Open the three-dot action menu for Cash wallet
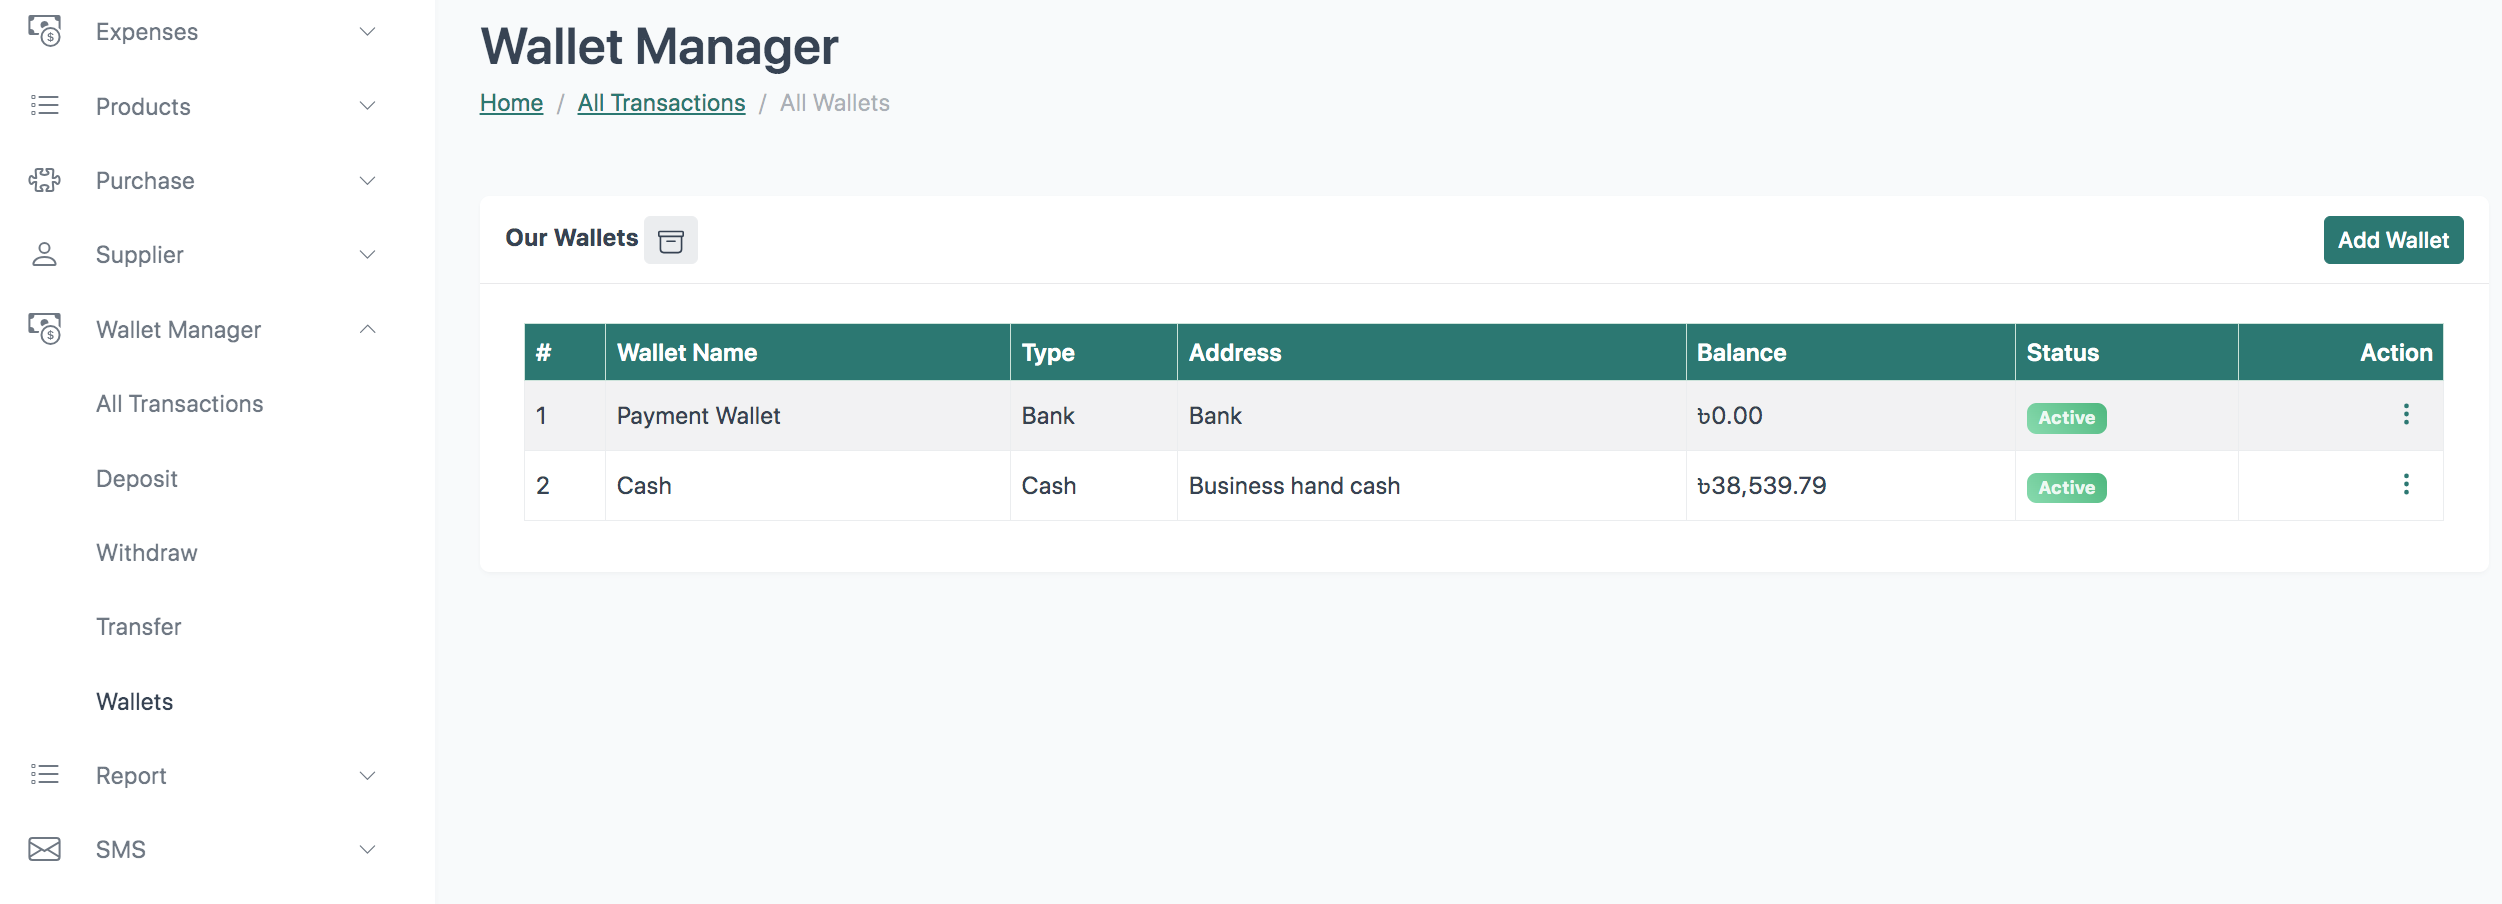2502x904 pixels. [x=2405, y=484]
